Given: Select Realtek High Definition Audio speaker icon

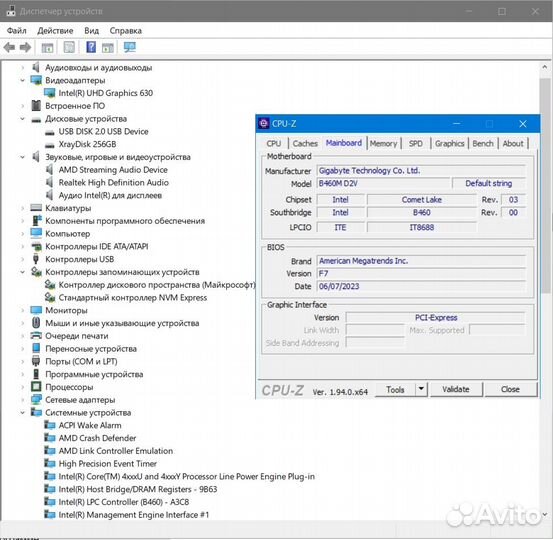Looking at the screenshot, I should coord(50,182).
